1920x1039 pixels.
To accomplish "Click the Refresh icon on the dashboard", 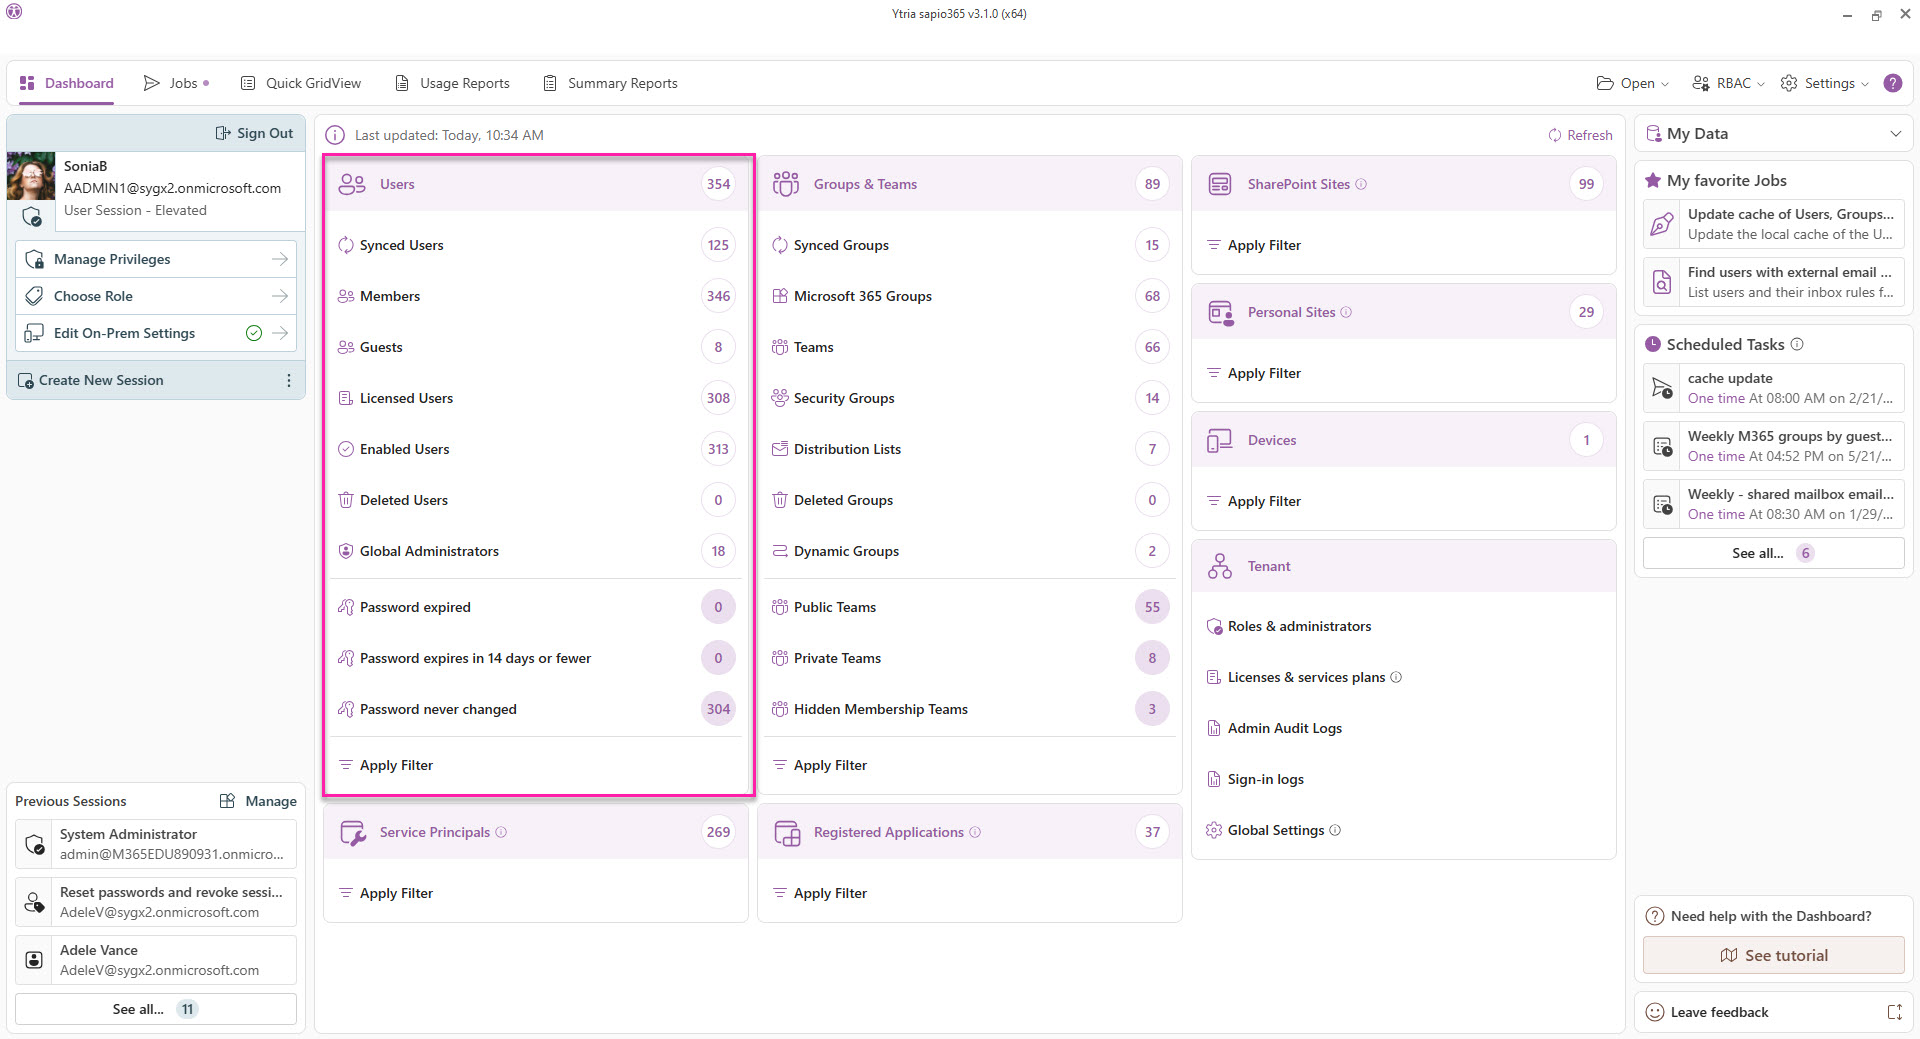I will (x=1555, y=135).
